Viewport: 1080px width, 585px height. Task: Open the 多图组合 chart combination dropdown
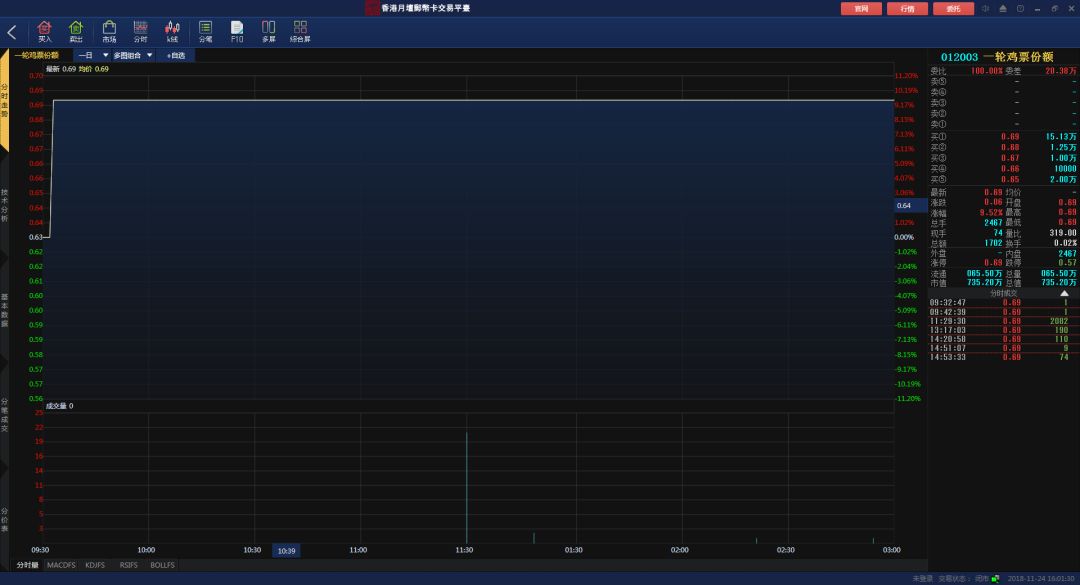[133, 55]
